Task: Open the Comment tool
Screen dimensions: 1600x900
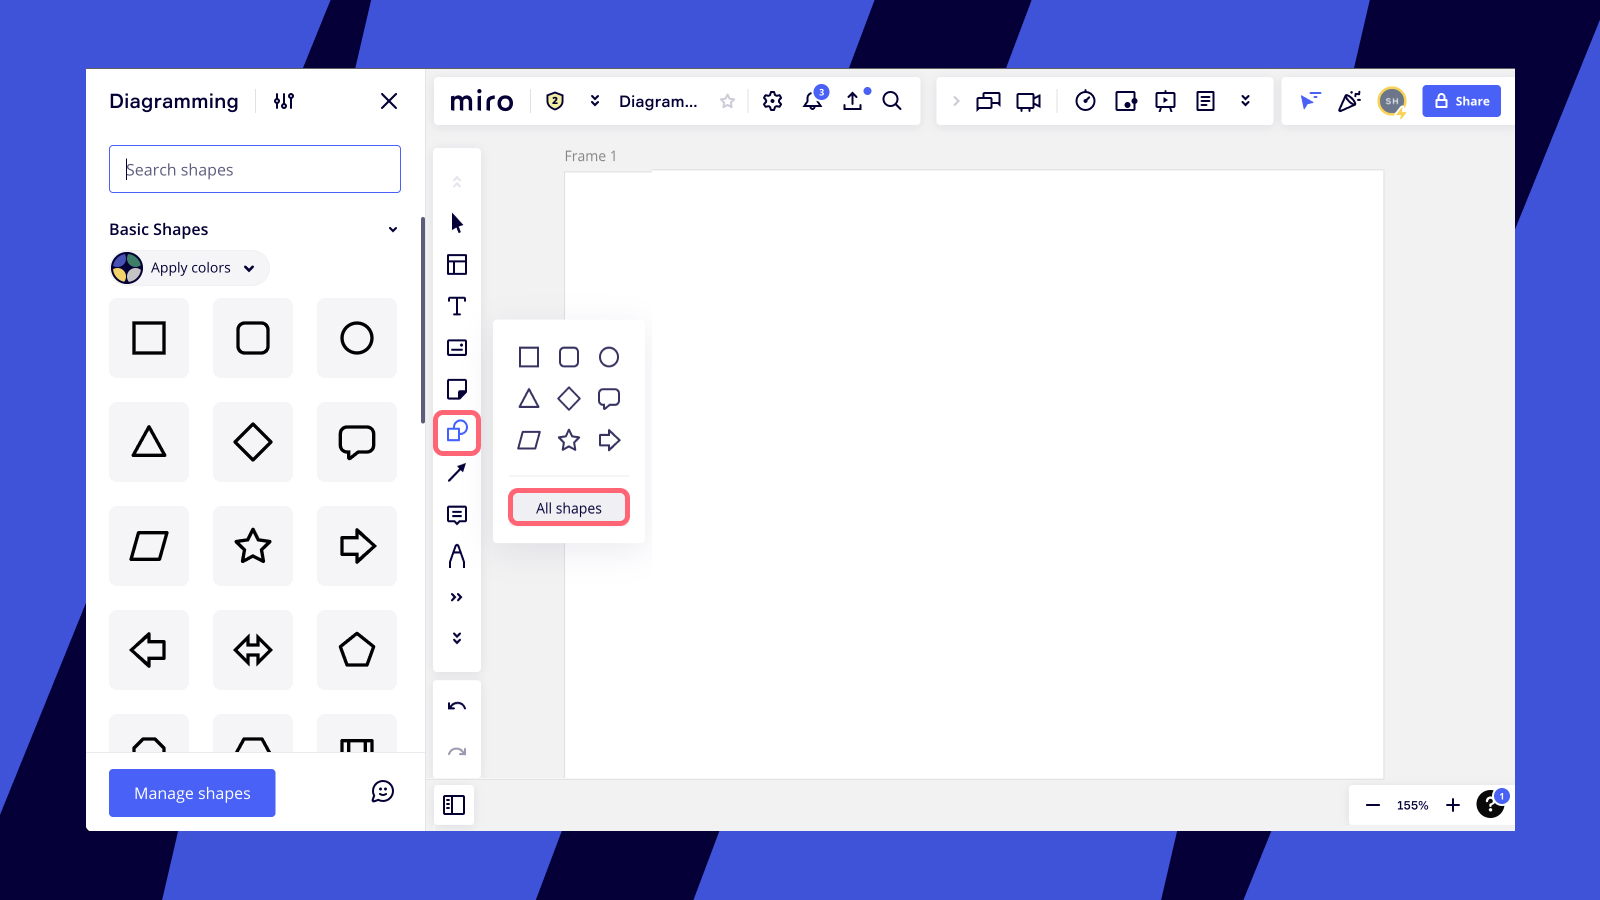Action: point(457,515)
